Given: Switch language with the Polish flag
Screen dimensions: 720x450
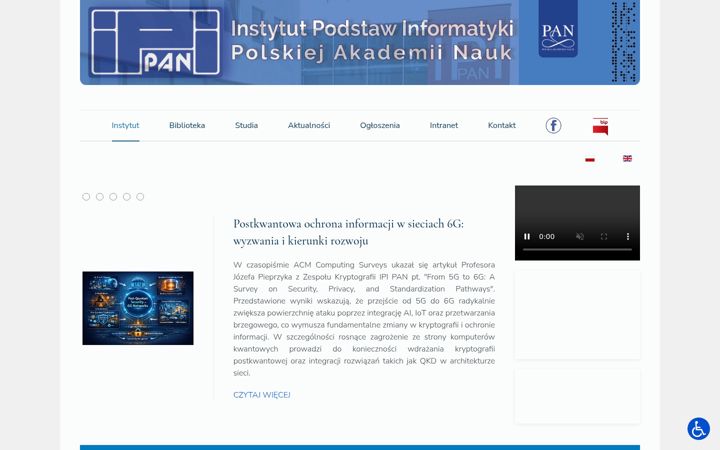Looking at the screenshot, I should [590, 159].
